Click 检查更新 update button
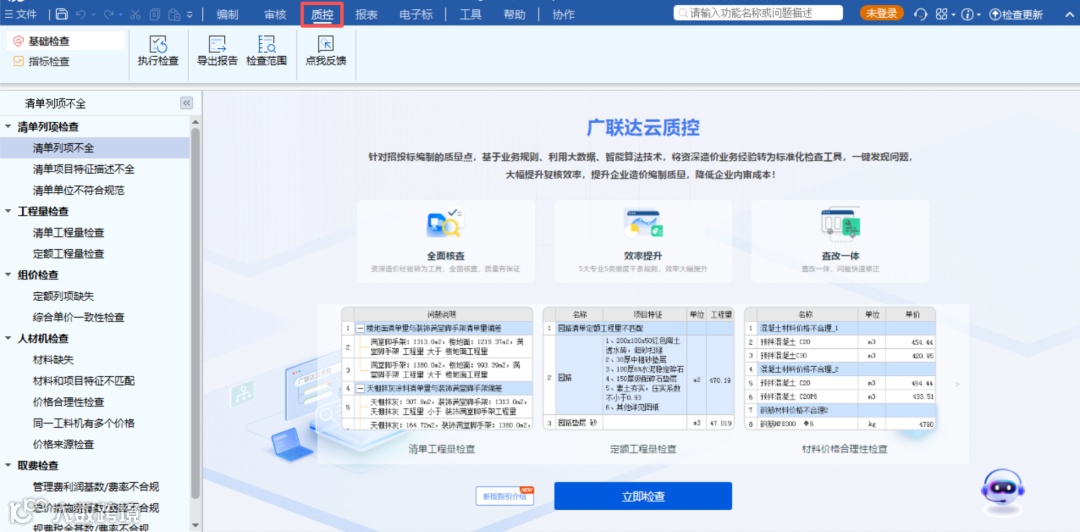 pos(1016,14)
